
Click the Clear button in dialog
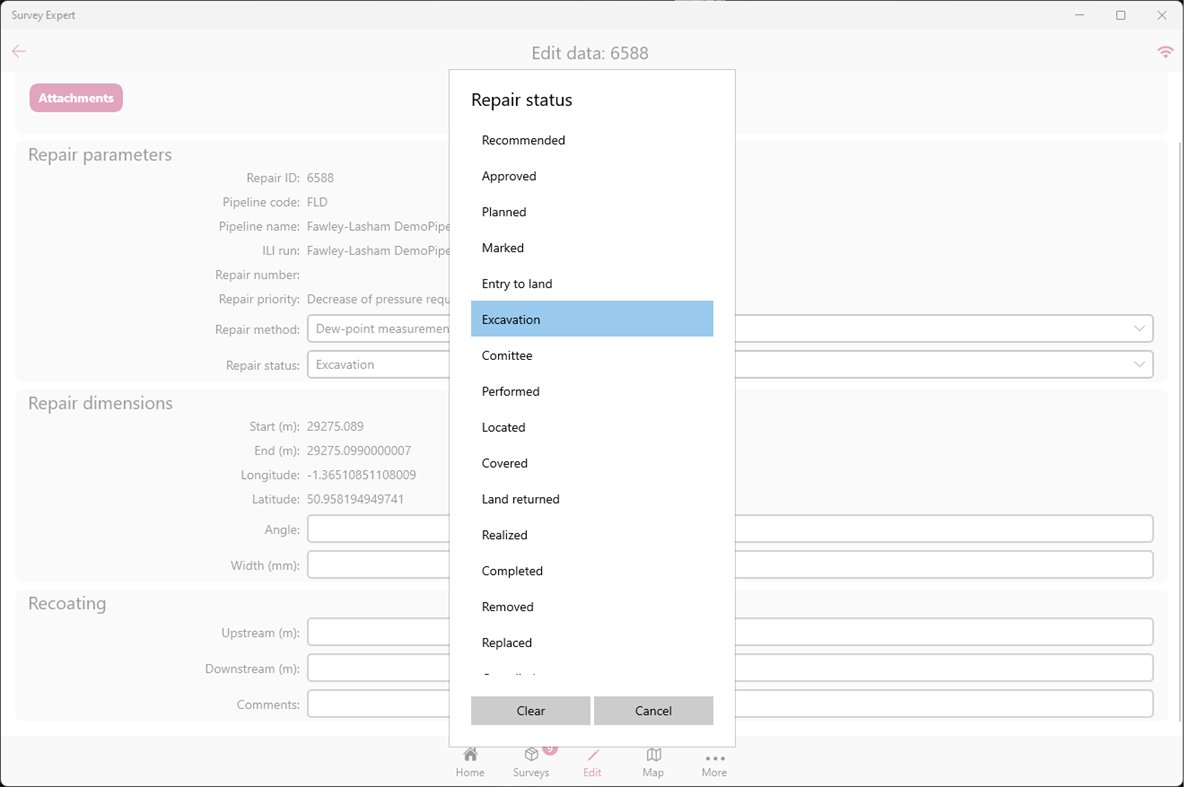tap(531, 711)
